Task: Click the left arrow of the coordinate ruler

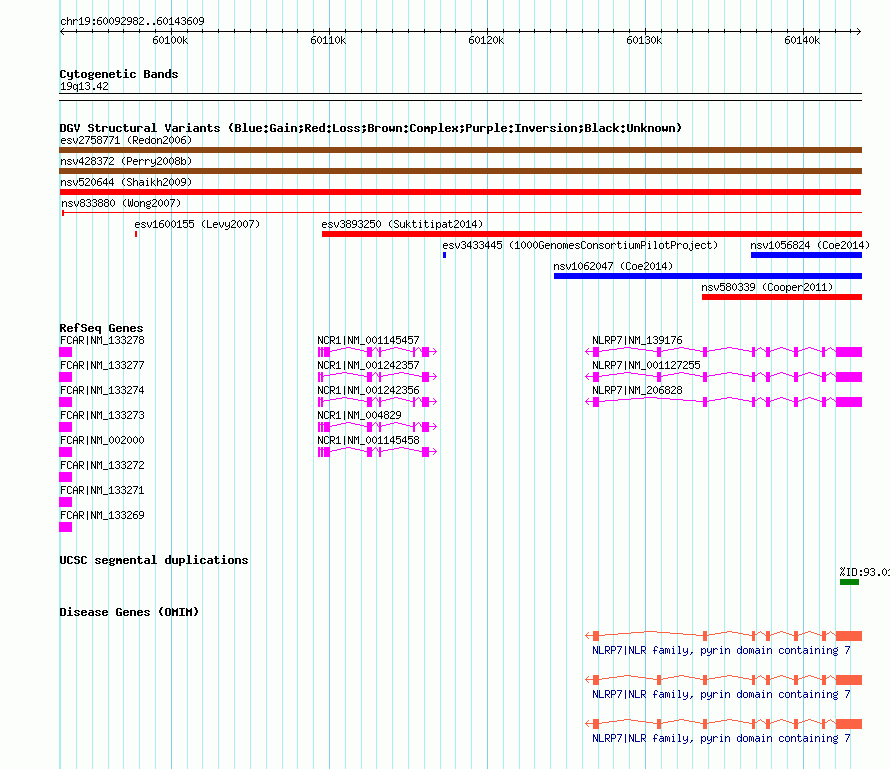Action: click(62, 31)
